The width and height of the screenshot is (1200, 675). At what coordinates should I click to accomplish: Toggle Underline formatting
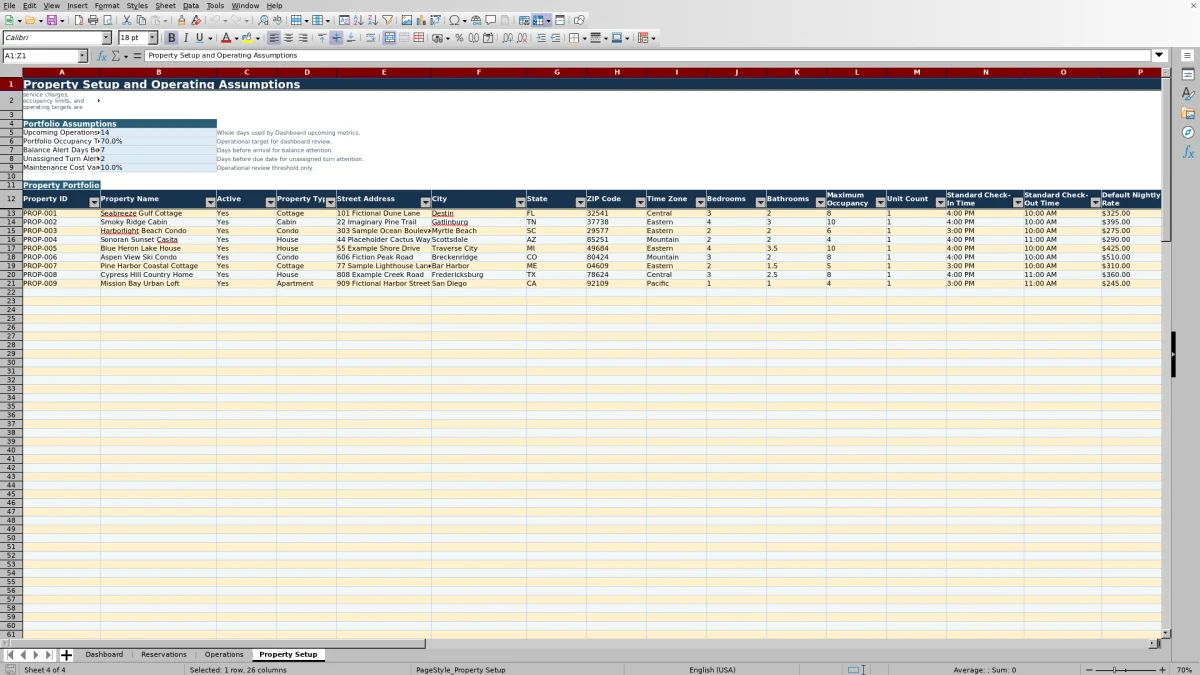click(x=199, y=38)
